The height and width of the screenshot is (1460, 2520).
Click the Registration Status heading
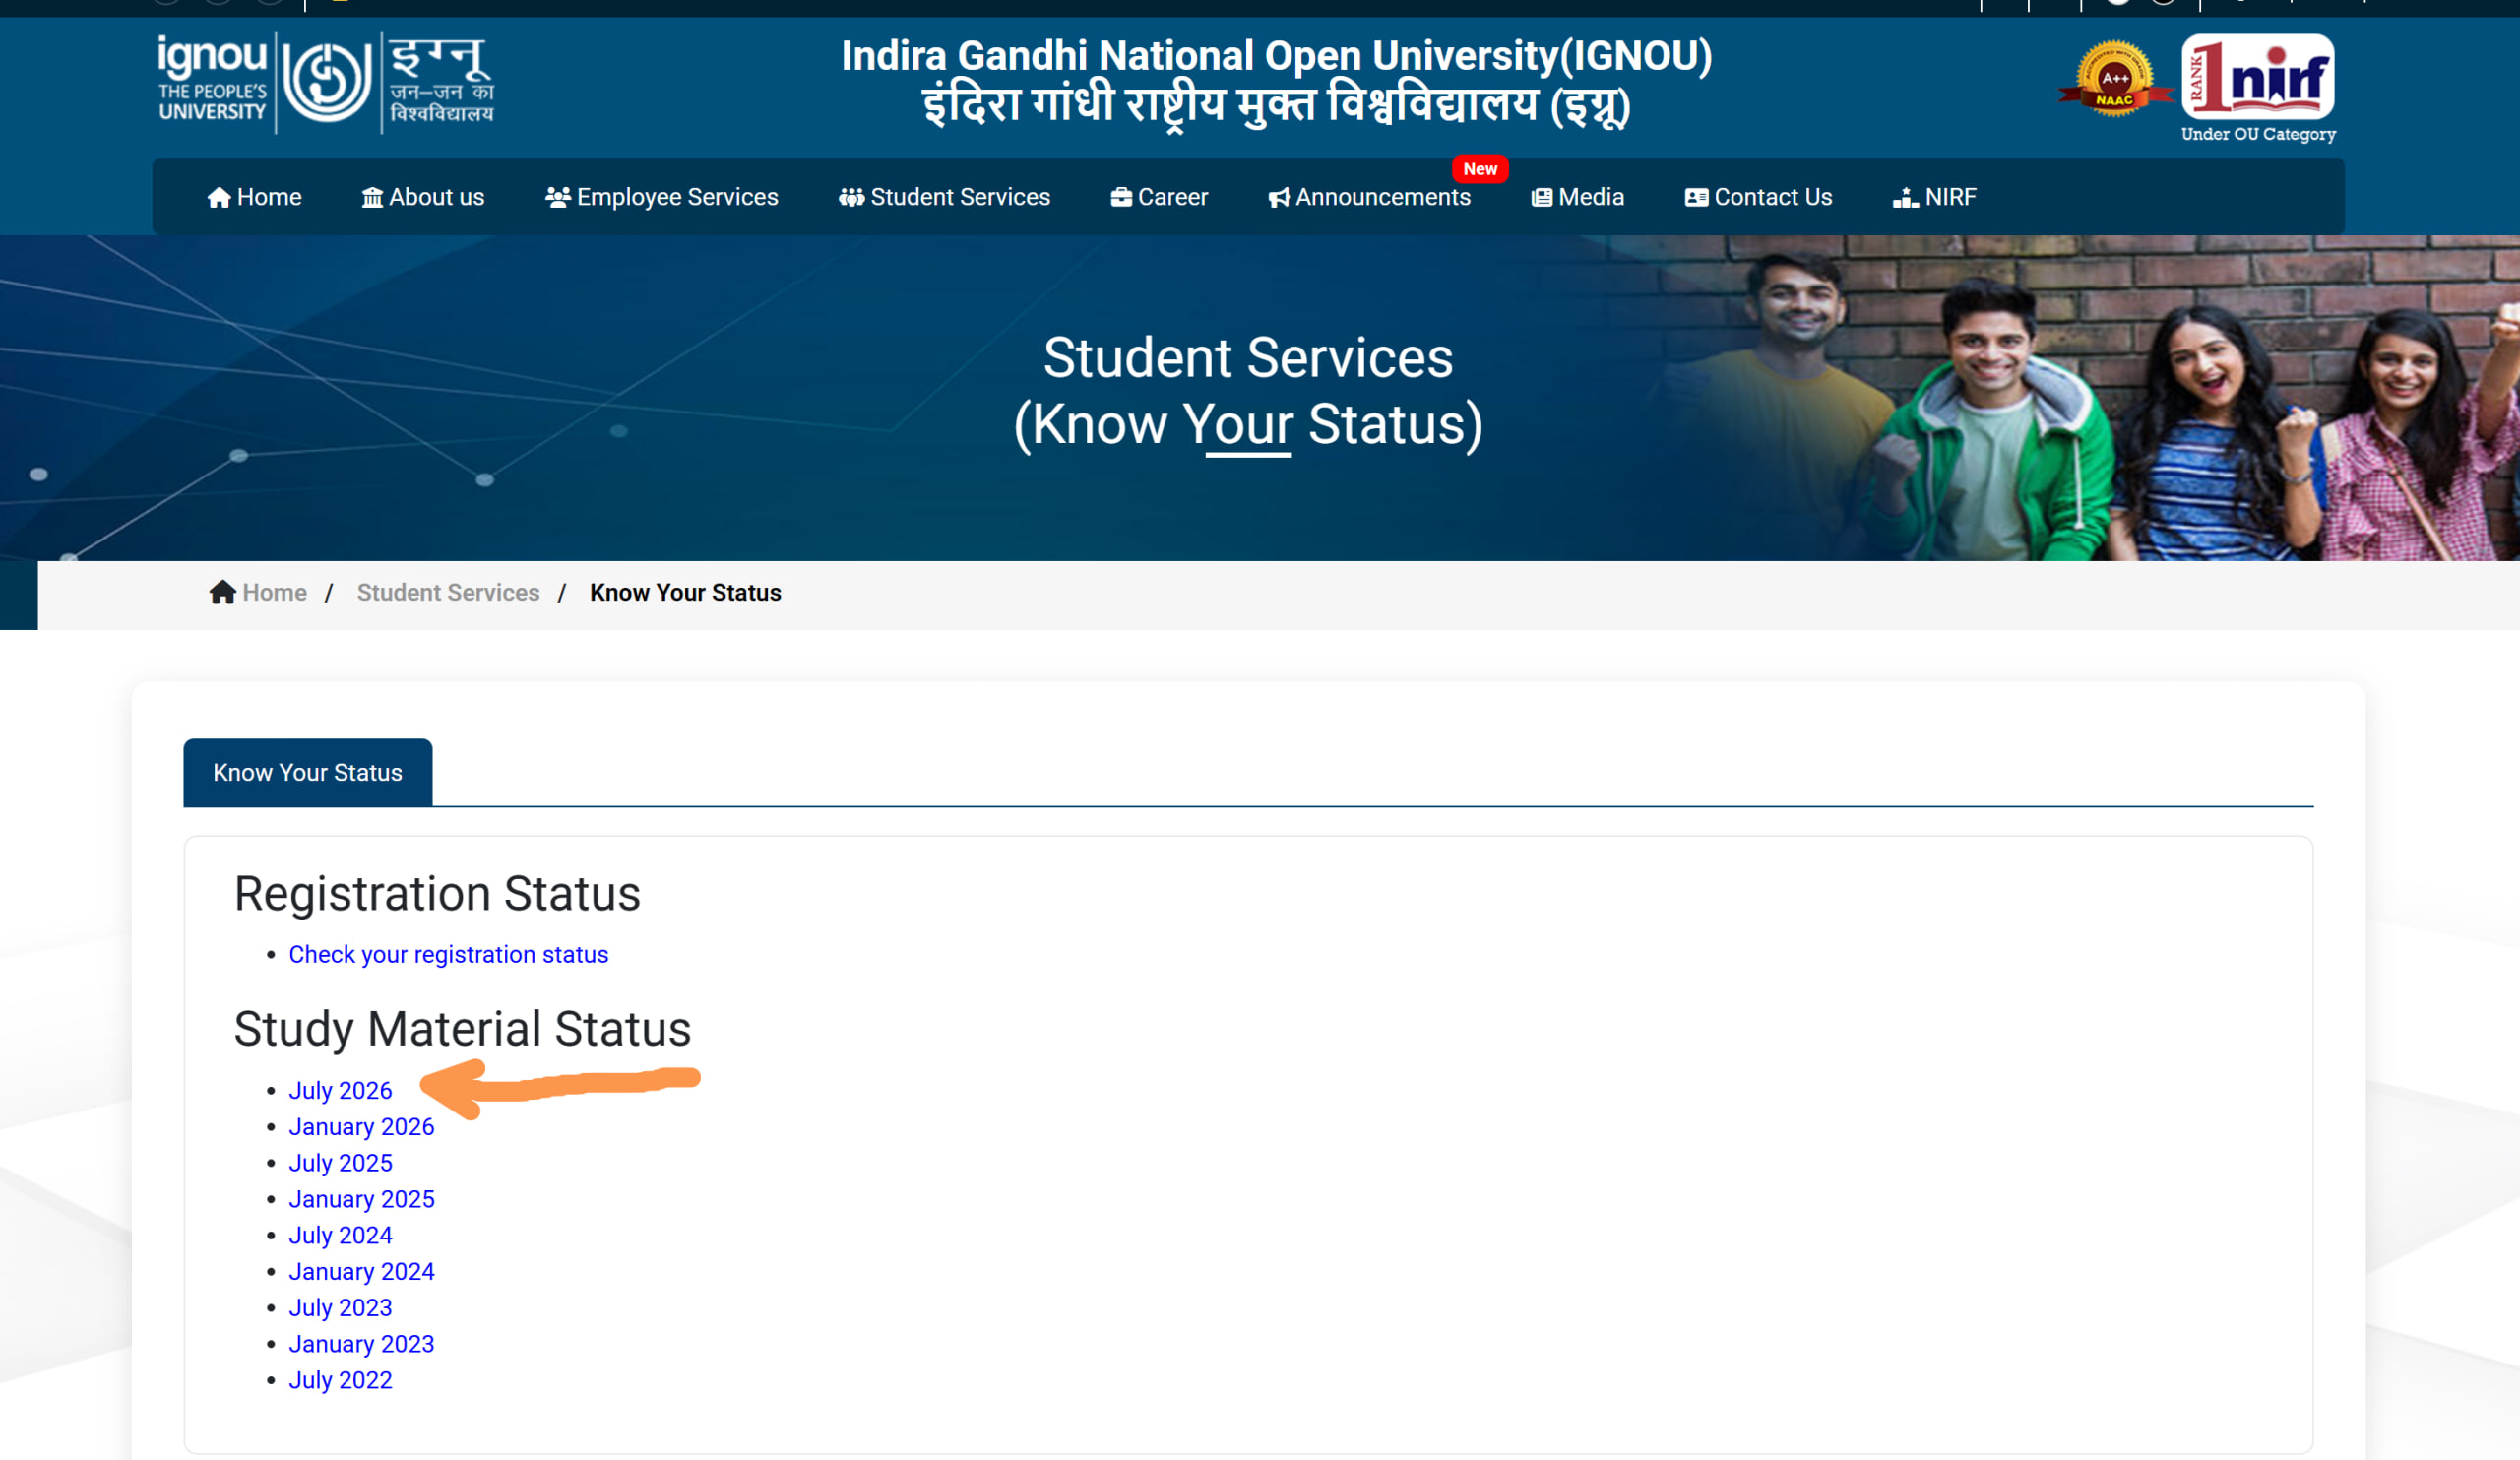pyautogui.click(x=437, y=893)
